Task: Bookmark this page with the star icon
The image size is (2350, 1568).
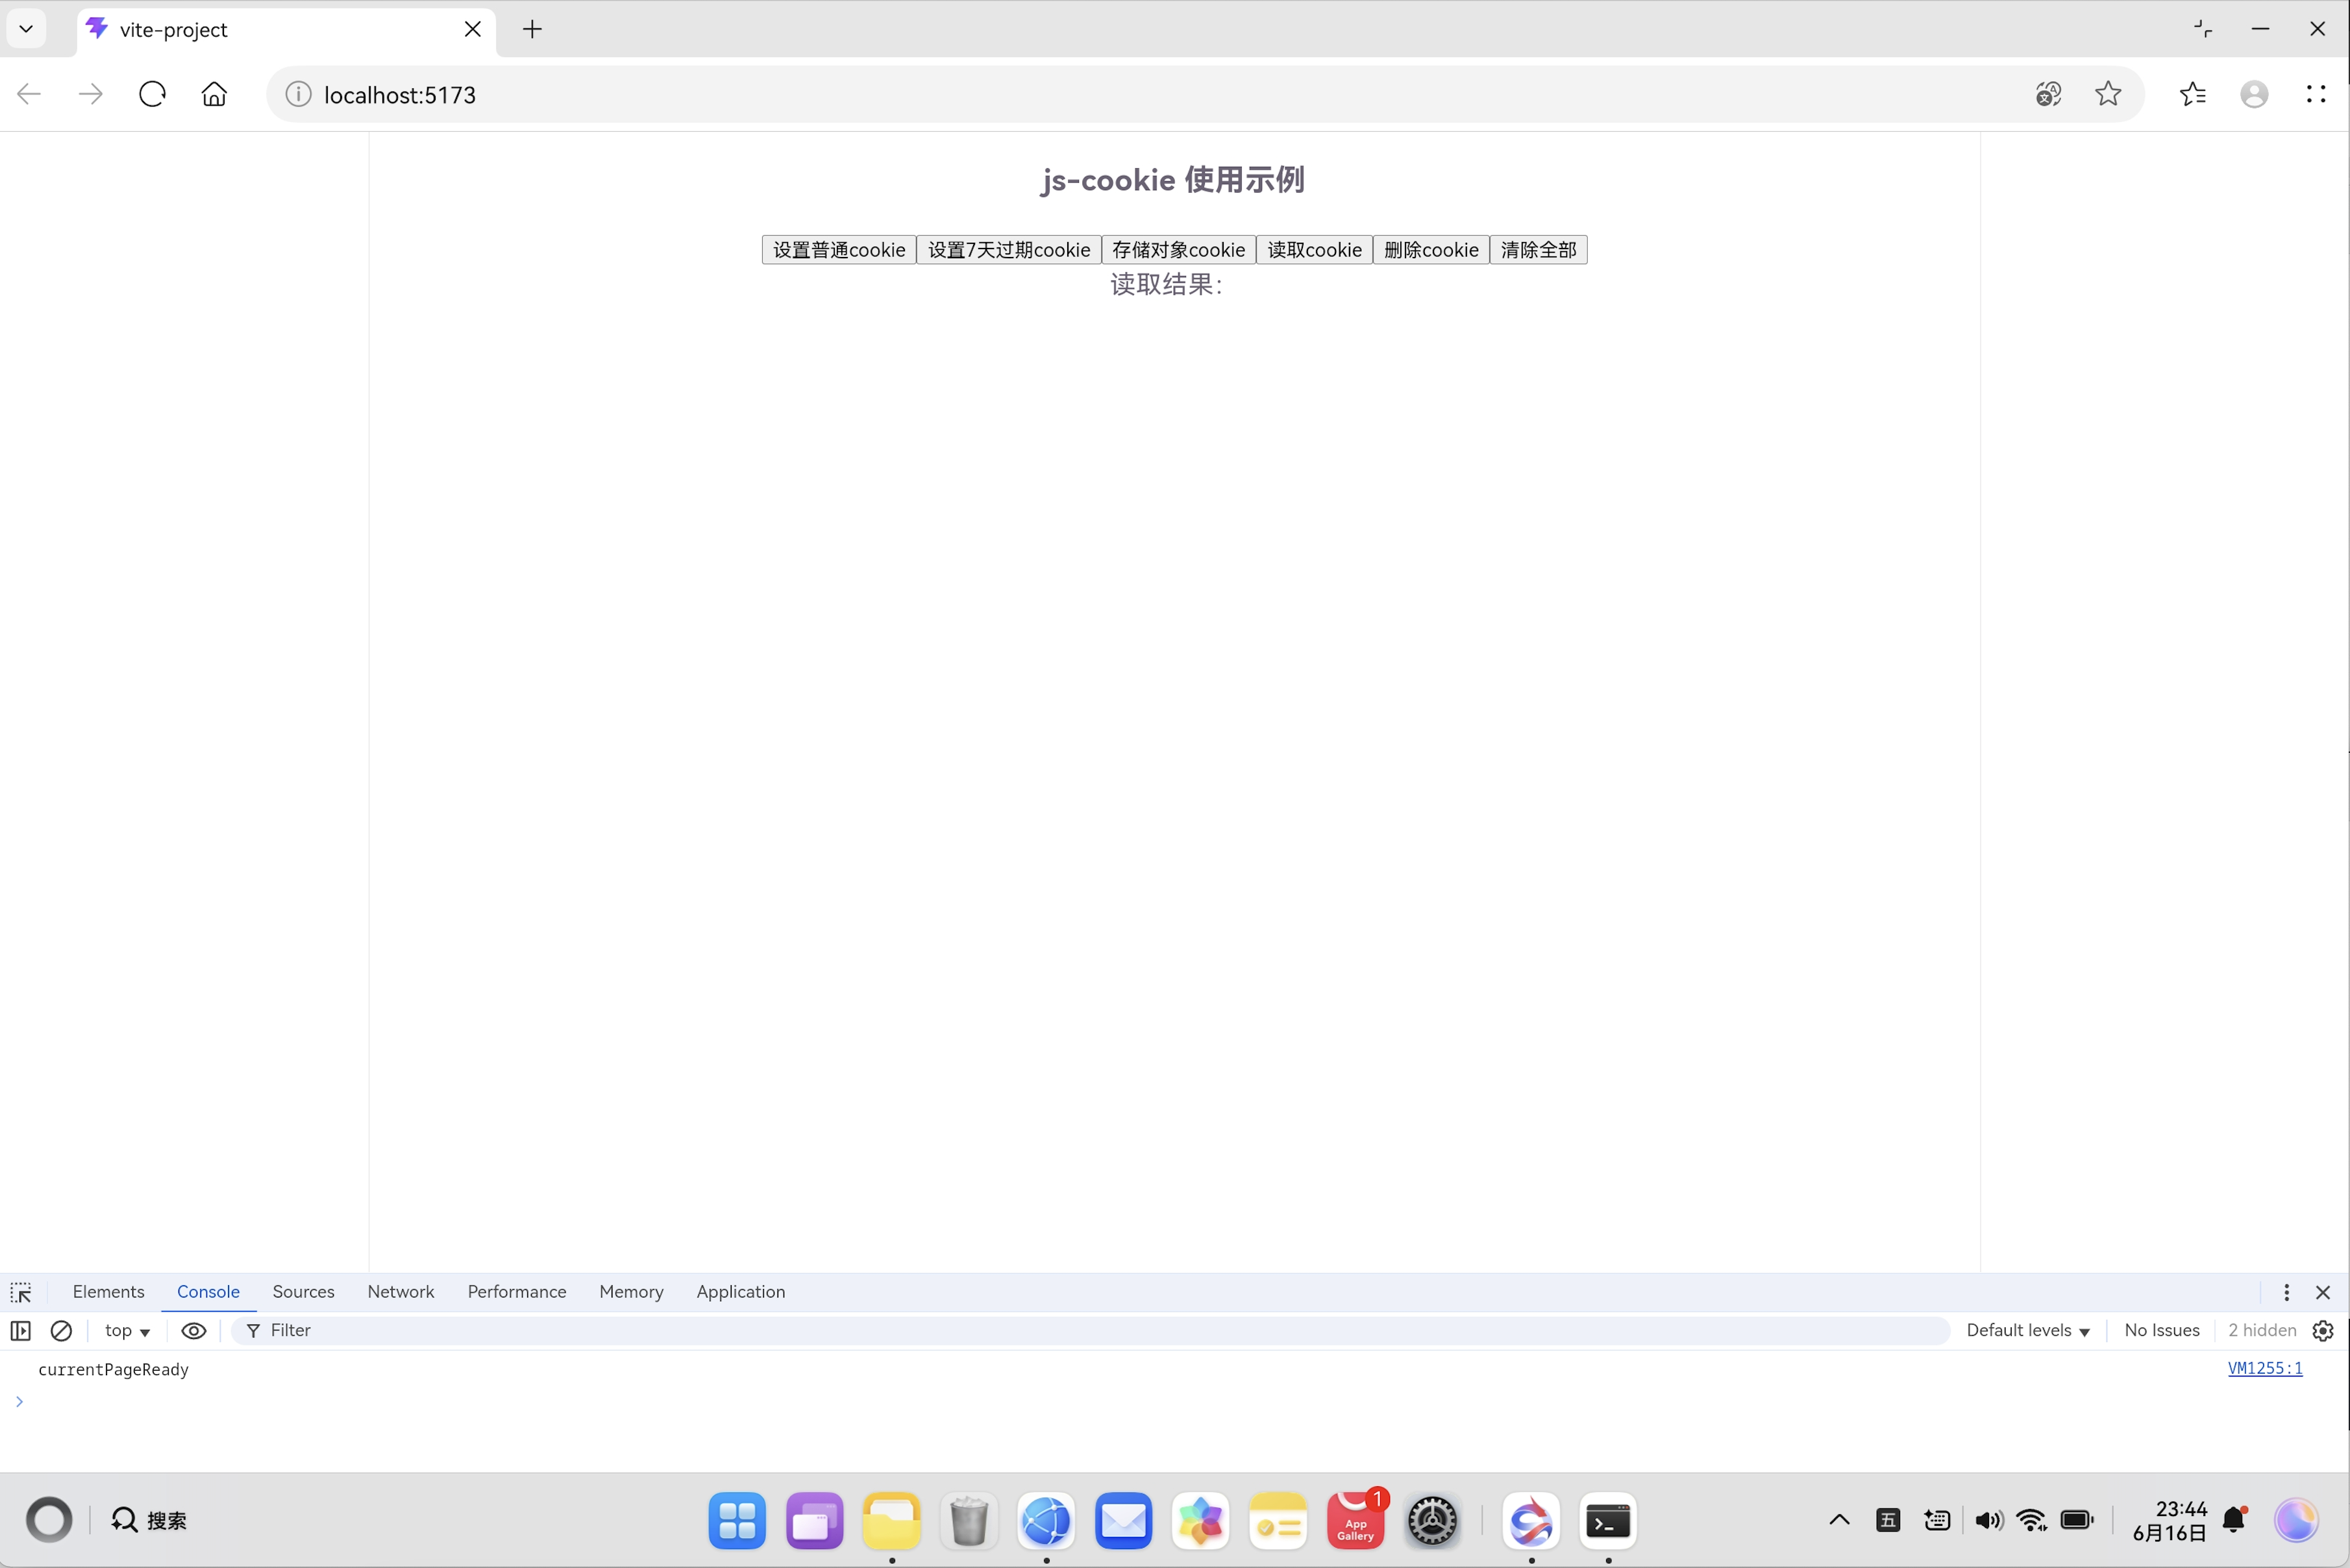Action: pyautogui.click(x=2108, y=93)
